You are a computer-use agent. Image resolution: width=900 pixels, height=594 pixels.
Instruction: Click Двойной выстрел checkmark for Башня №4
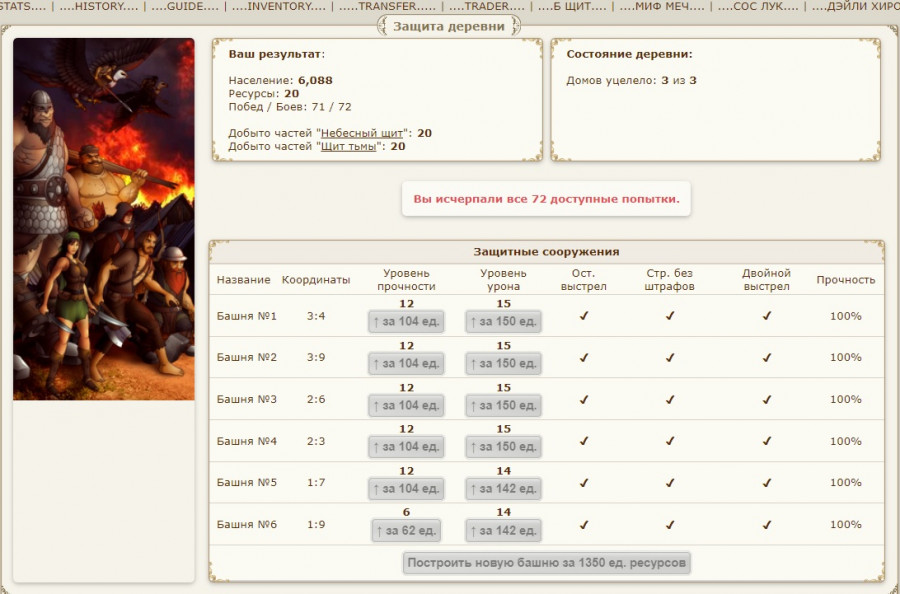tap(766, 441)
